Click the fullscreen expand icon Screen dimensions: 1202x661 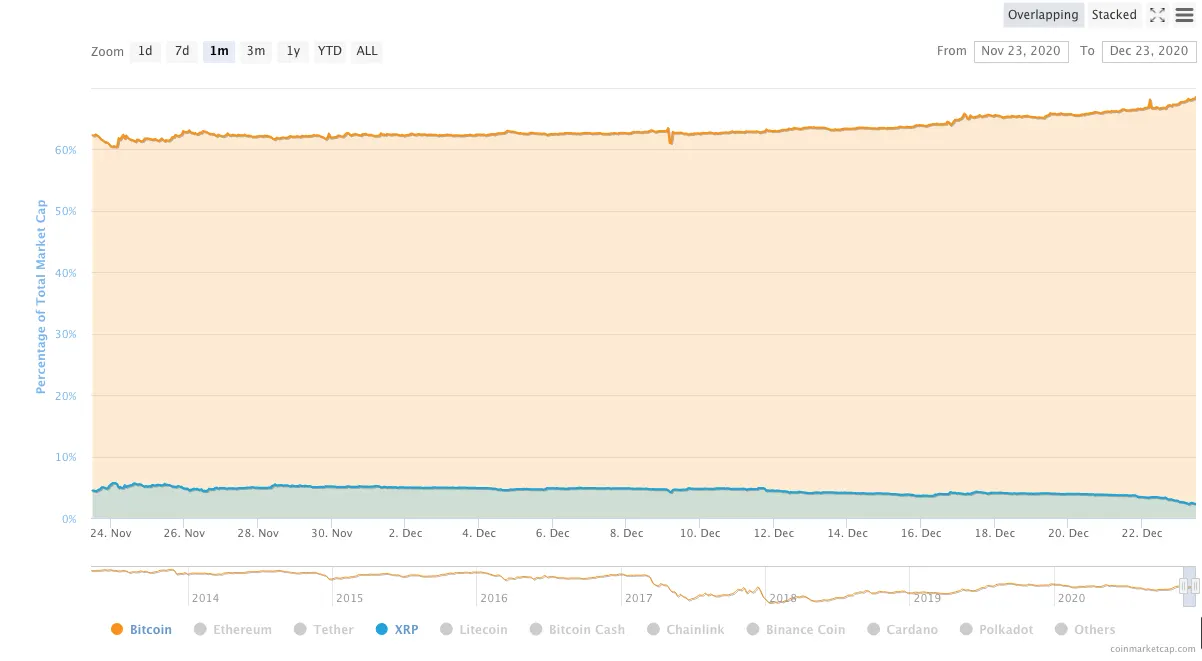pos(1157,15)
